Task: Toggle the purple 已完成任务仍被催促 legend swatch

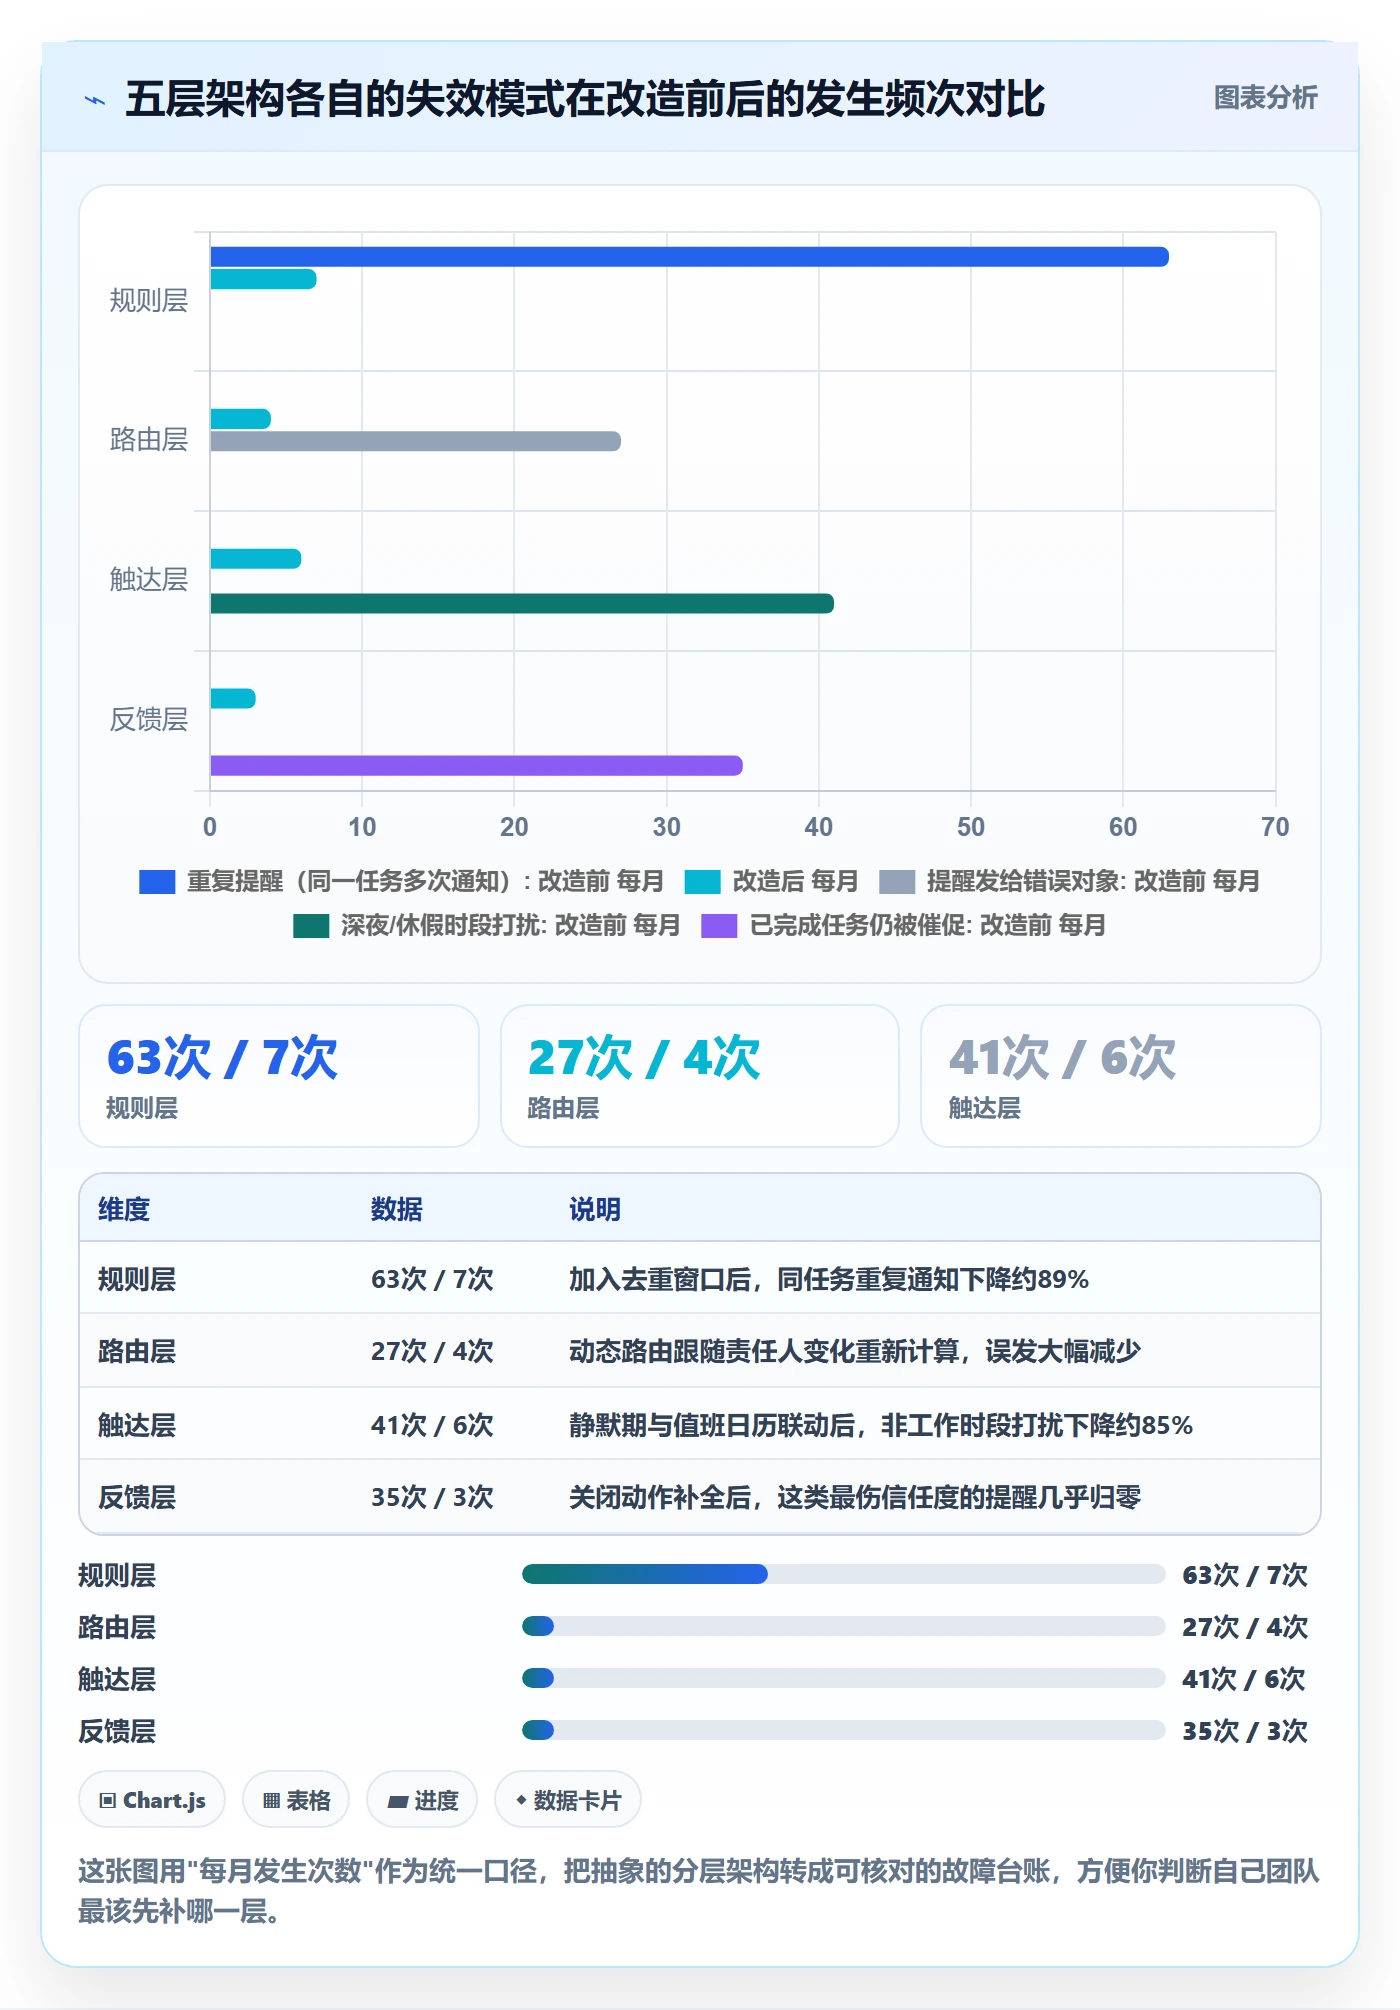Action: [719, 926]
